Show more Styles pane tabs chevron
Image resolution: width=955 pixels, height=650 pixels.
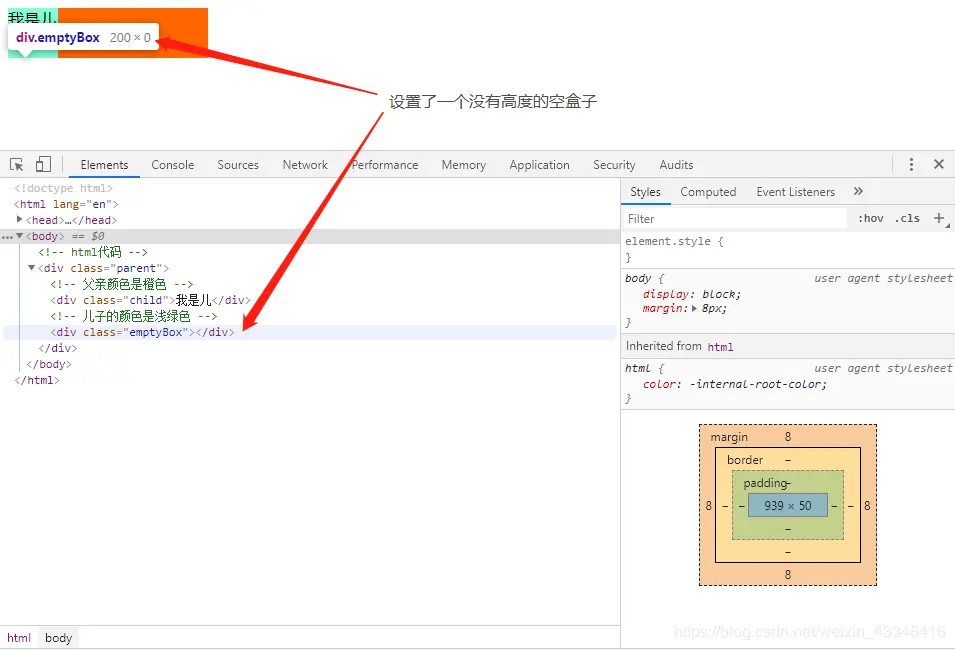pos(858,191)
